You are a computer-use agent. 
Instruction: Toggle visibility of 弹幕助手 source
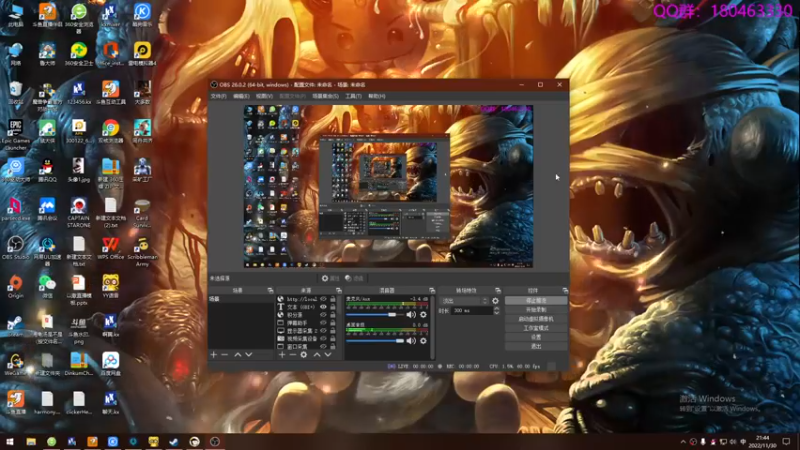(x=323, y=323)
